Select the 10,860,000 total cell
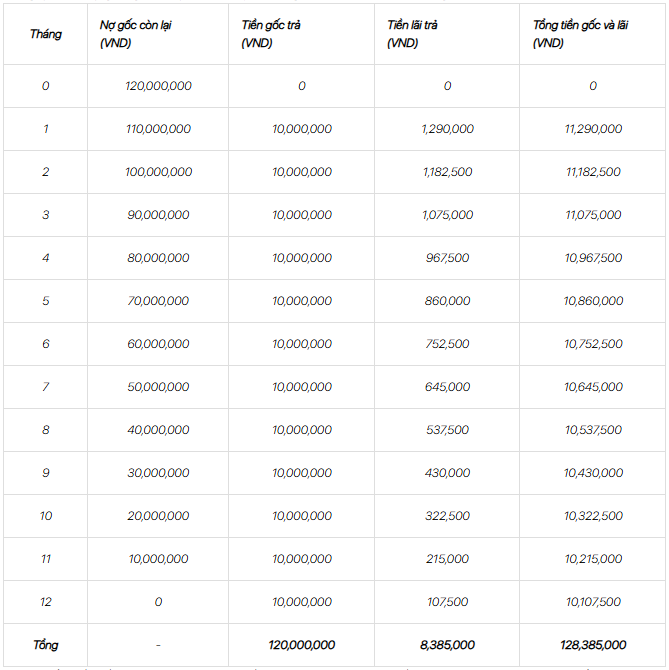The height and width of the screenshot is (670, 669). click(x=593, y=301)
